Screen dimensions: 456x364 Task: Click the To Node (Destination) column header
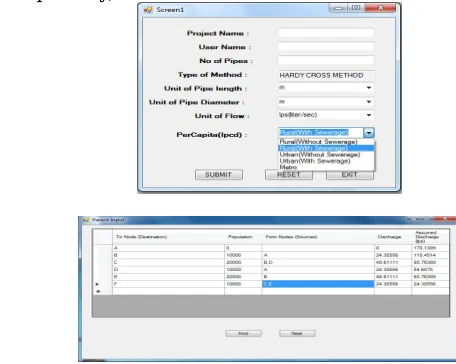168,237
